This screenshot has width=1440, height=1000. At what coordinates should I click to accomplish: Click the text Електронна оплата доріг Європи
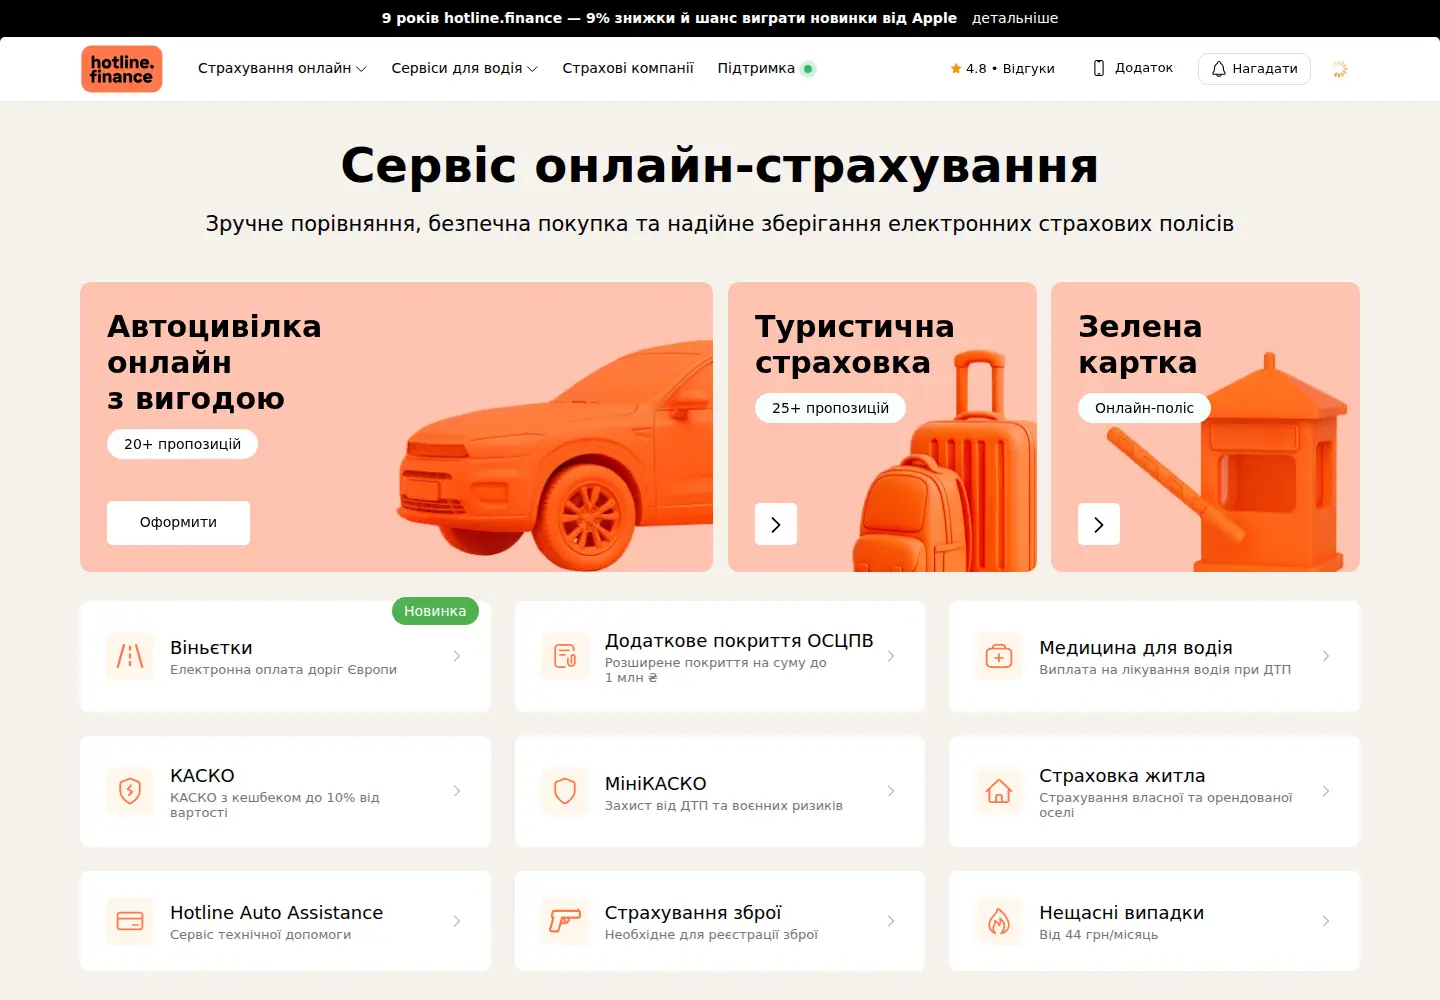[x=283, y=670]
